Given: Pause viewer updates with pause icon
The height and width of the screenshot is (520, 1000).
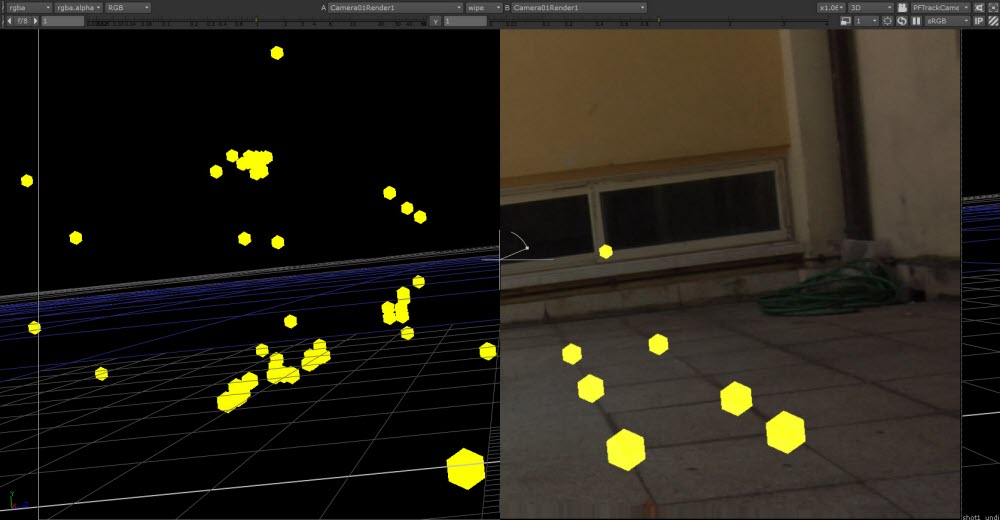Looking at the screenshot, I should [916, 21].
